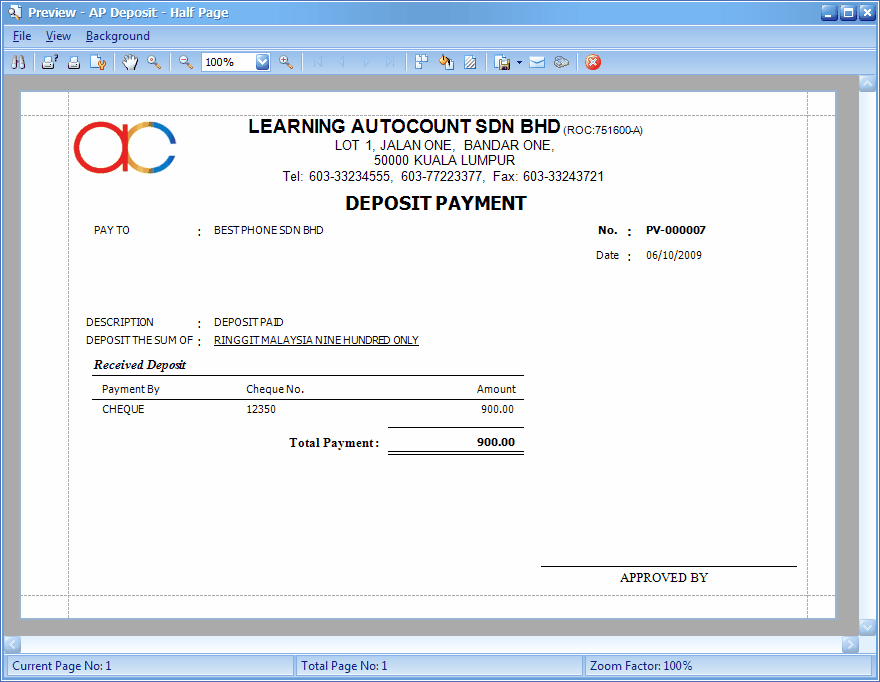This screenshot has height=682, width=880.
Task: Click the Quick Print printer icon
Action: click(74, 62)
